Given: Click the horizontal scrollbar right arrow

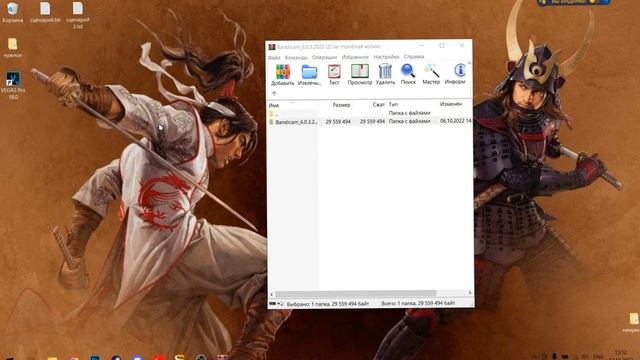Looking at the screenshot, I should pyautogui.click(x=469, y=293).
